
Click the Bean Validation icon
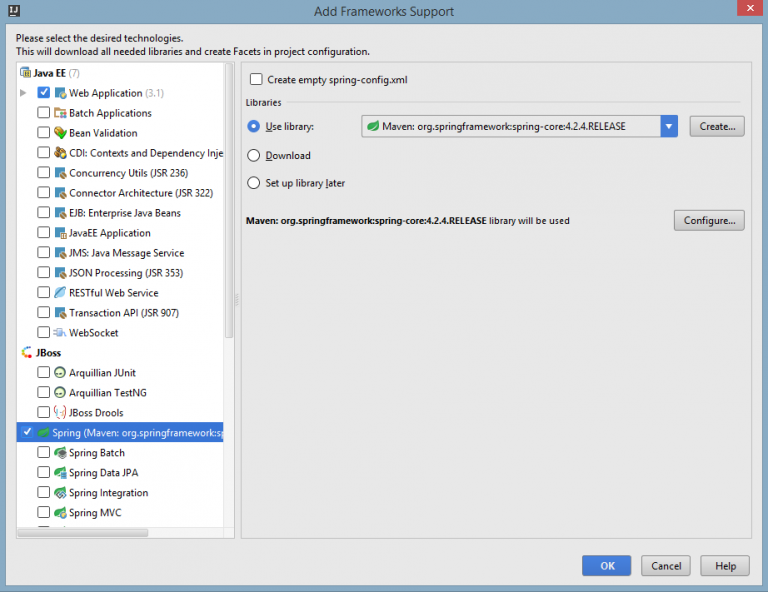pyautogui.click(x=60, y=133)
